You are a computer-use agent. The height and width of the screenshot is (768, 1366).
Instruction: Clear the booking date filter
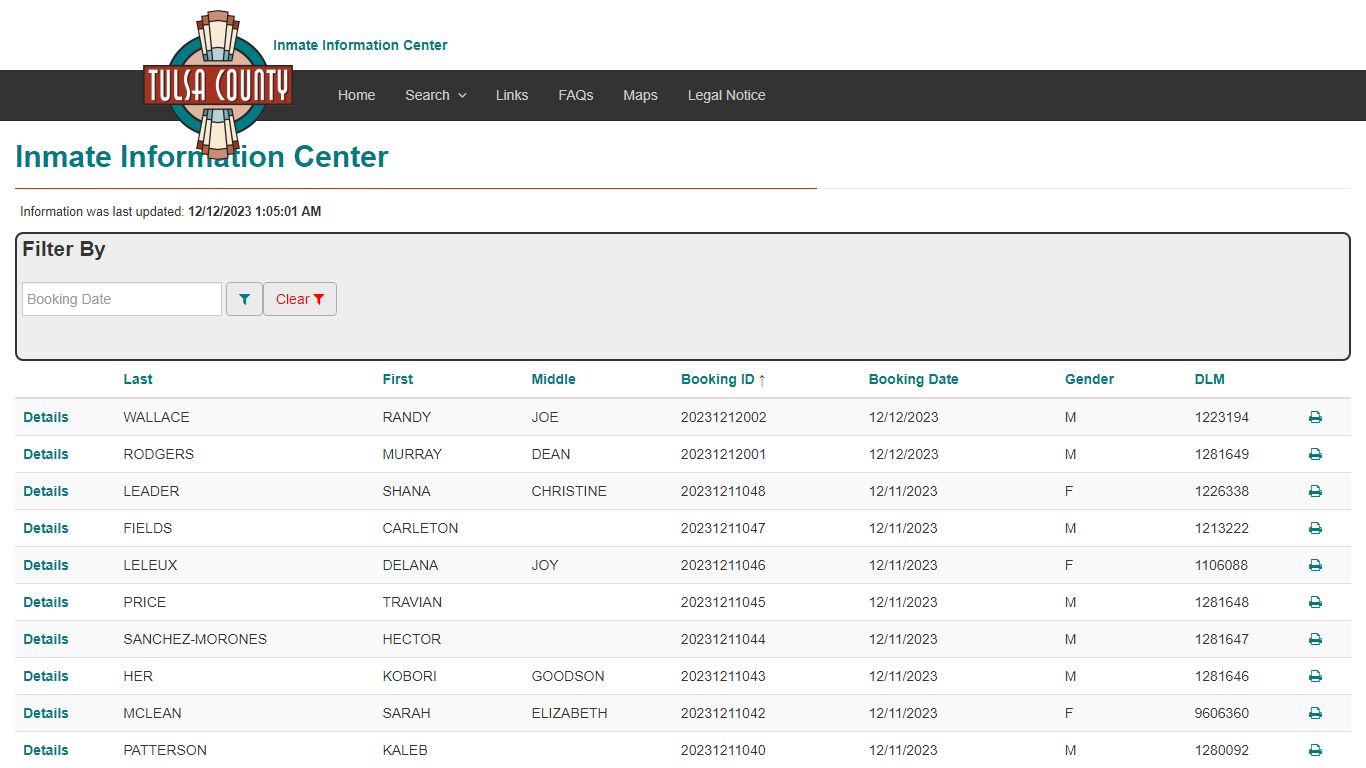300,299
